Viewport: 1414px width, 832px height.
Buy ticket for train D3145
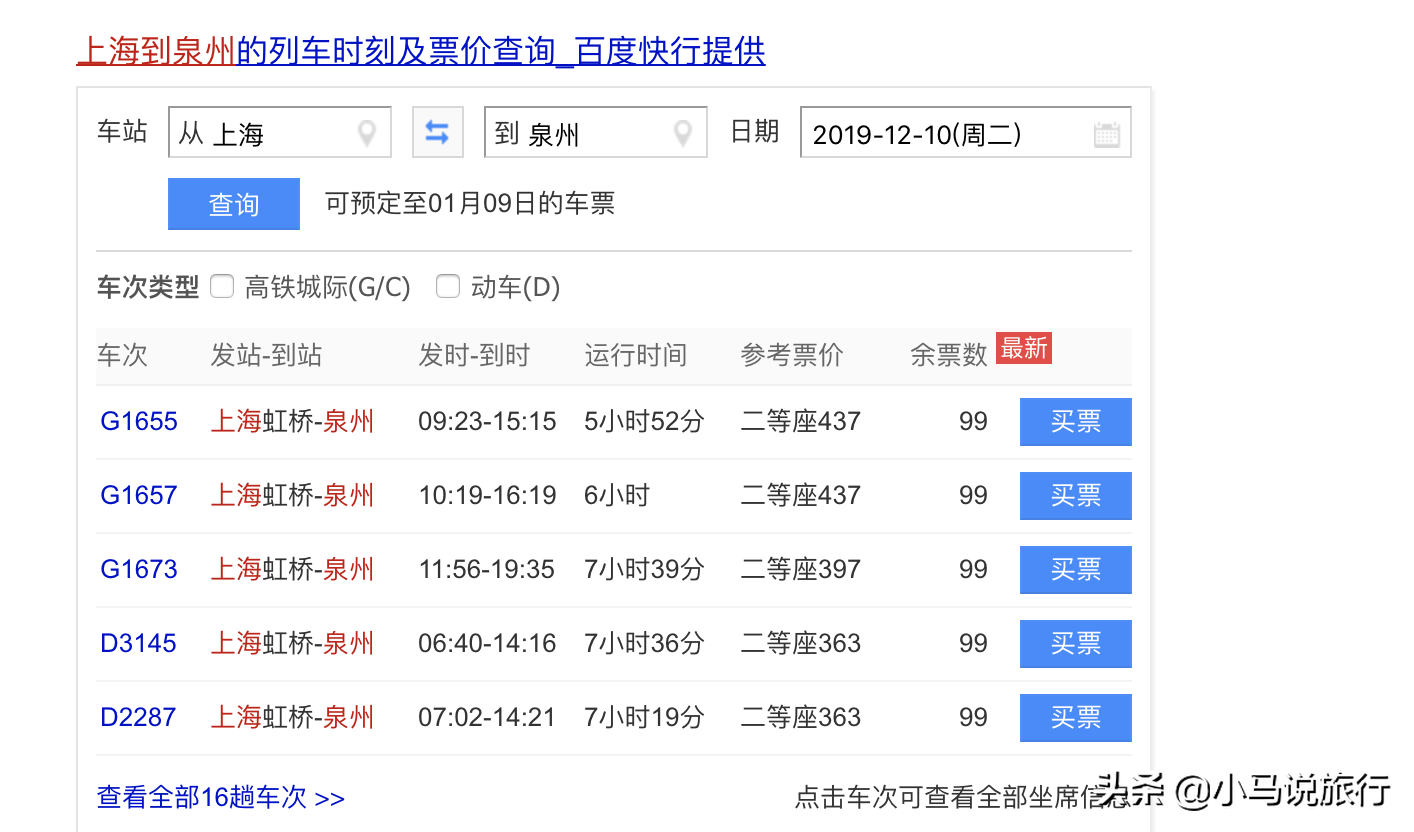click(1076, 643)
